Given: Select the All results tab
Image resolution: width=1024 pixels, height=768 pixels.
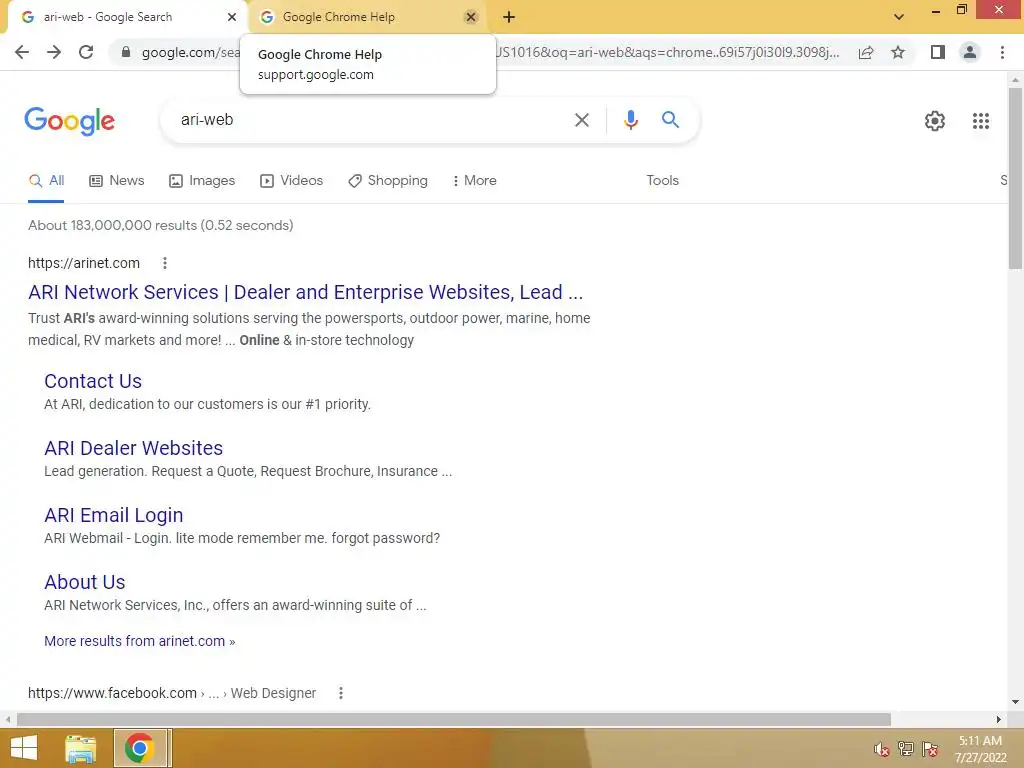Looking at the screenshot, I should 46,181.
